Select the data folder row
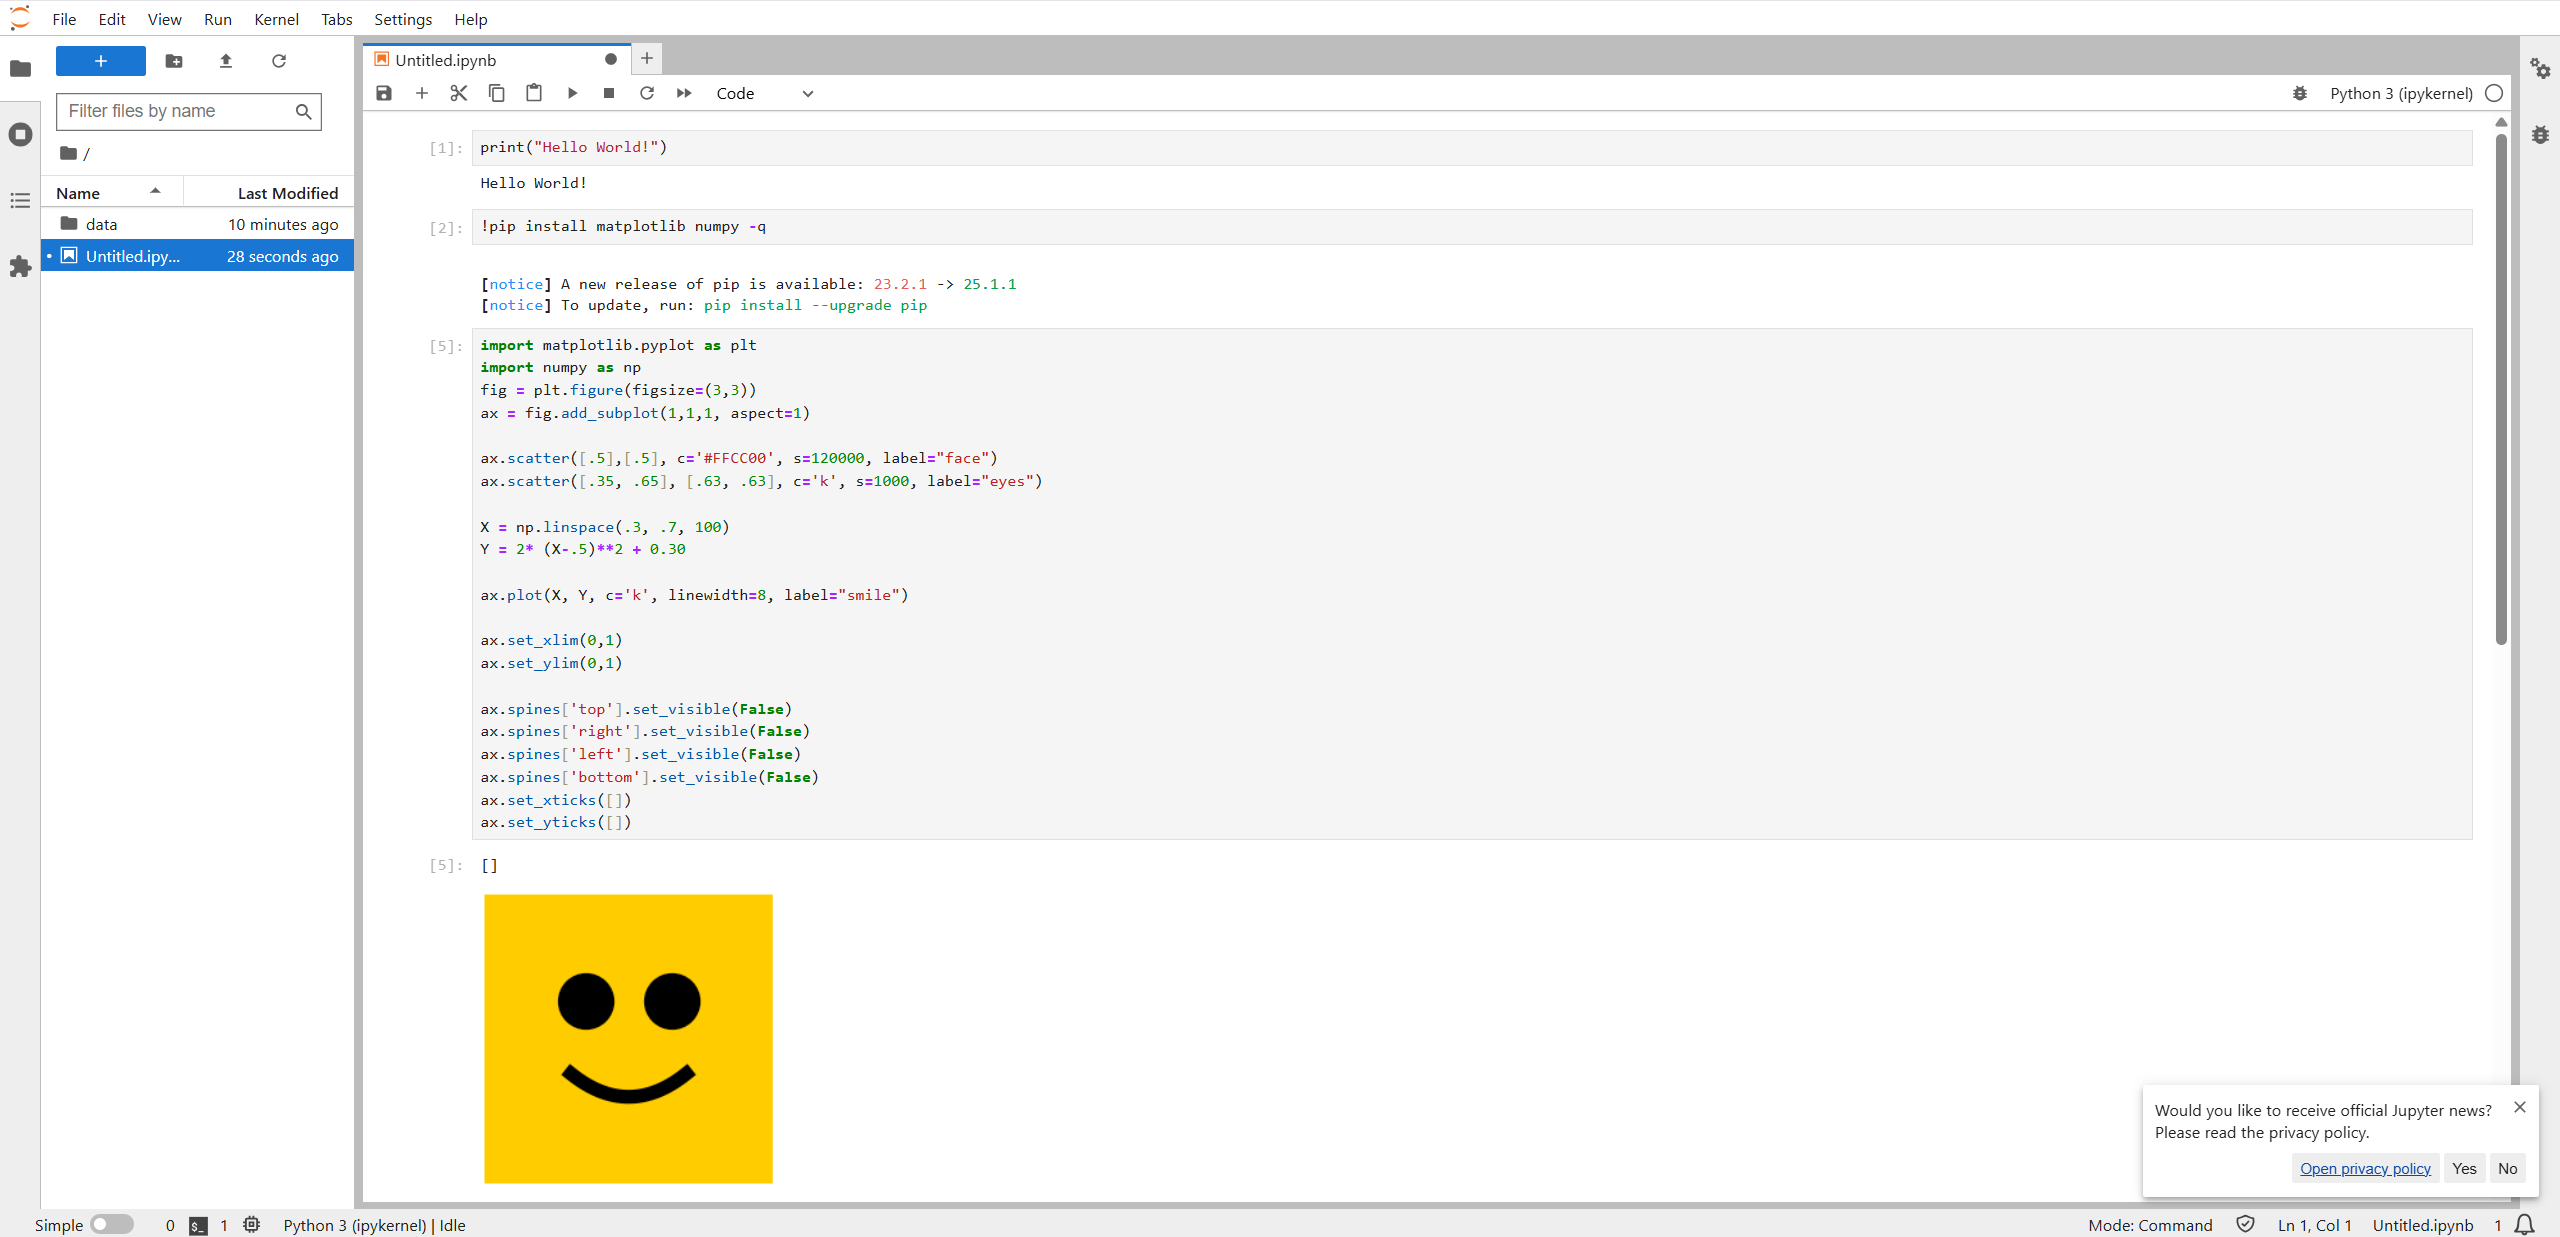The width and height of the screenshot is (2560, 1237). [198, 224]
